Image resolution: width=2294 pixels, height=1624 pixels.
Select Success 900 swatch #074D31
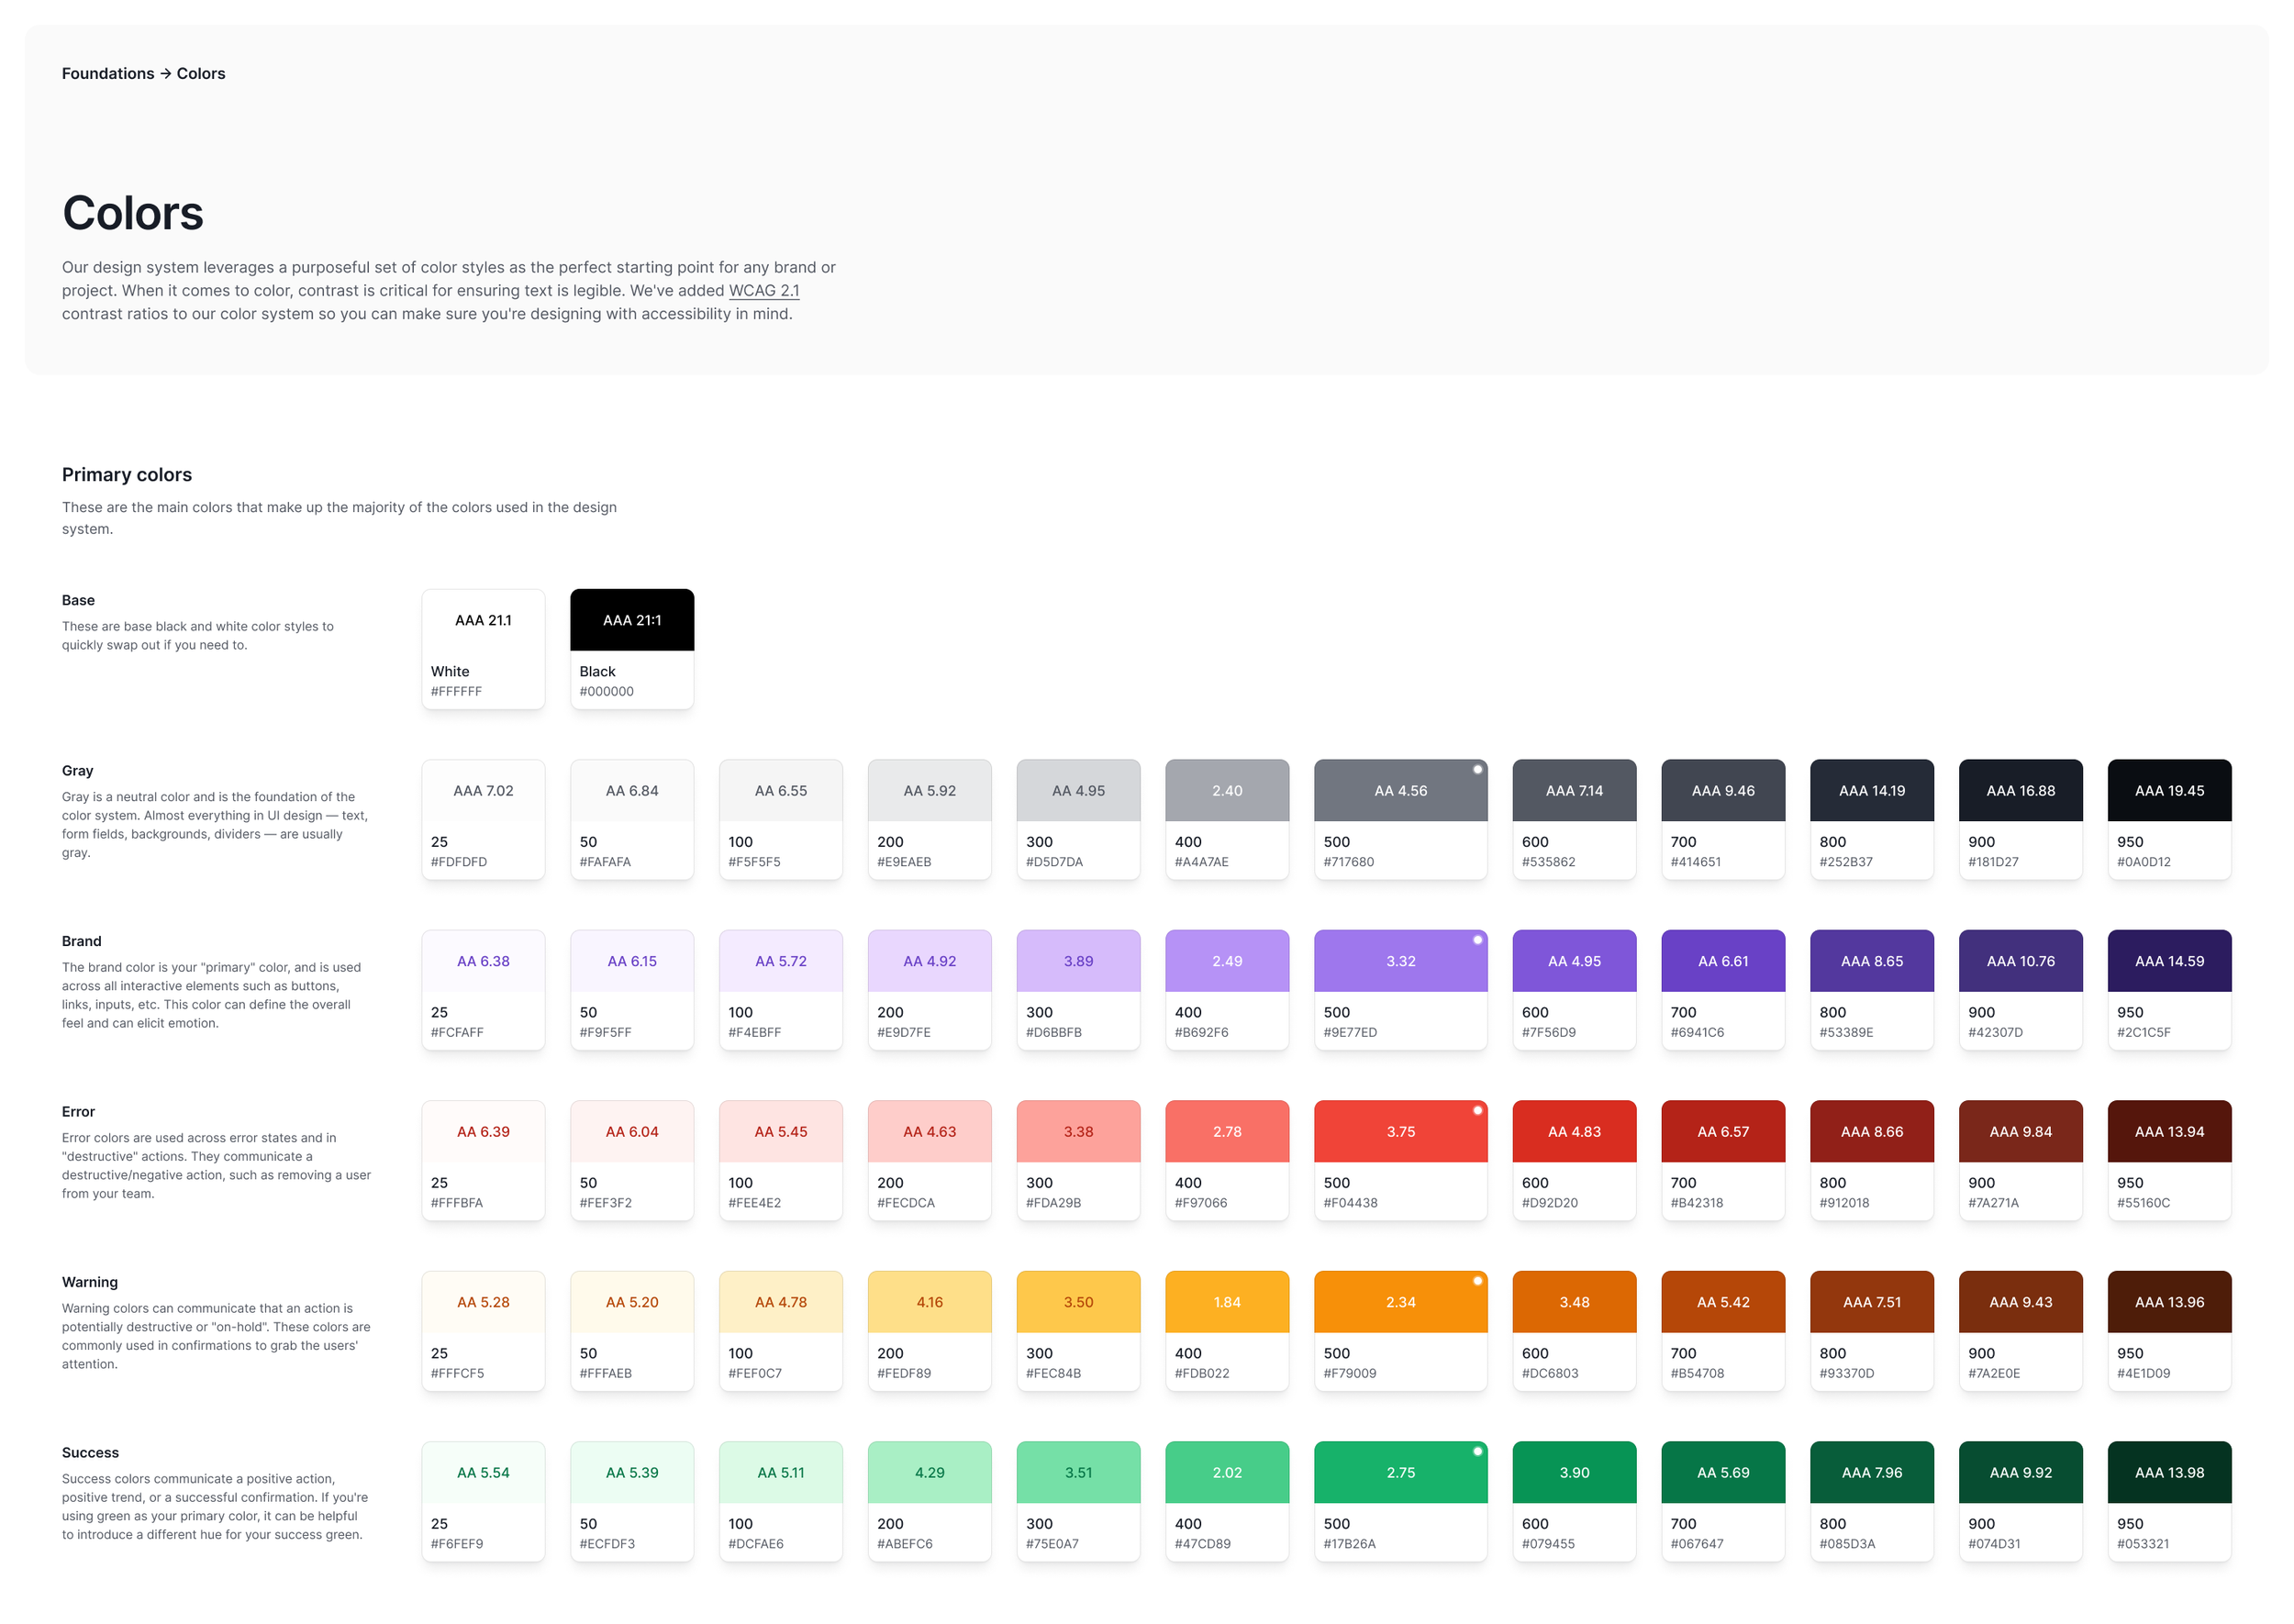[x=2019, y=1500]
